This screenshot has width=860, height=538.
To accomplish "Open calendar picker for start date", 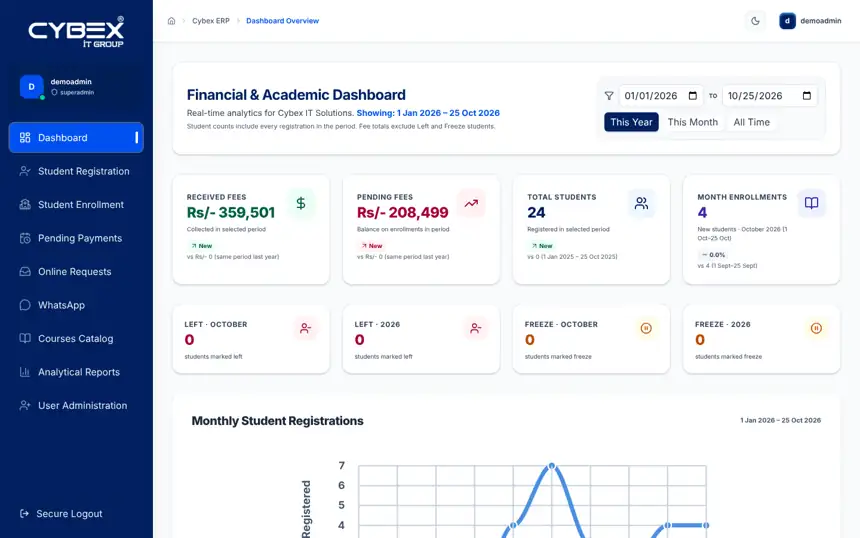I will click(x=693, y=96).
